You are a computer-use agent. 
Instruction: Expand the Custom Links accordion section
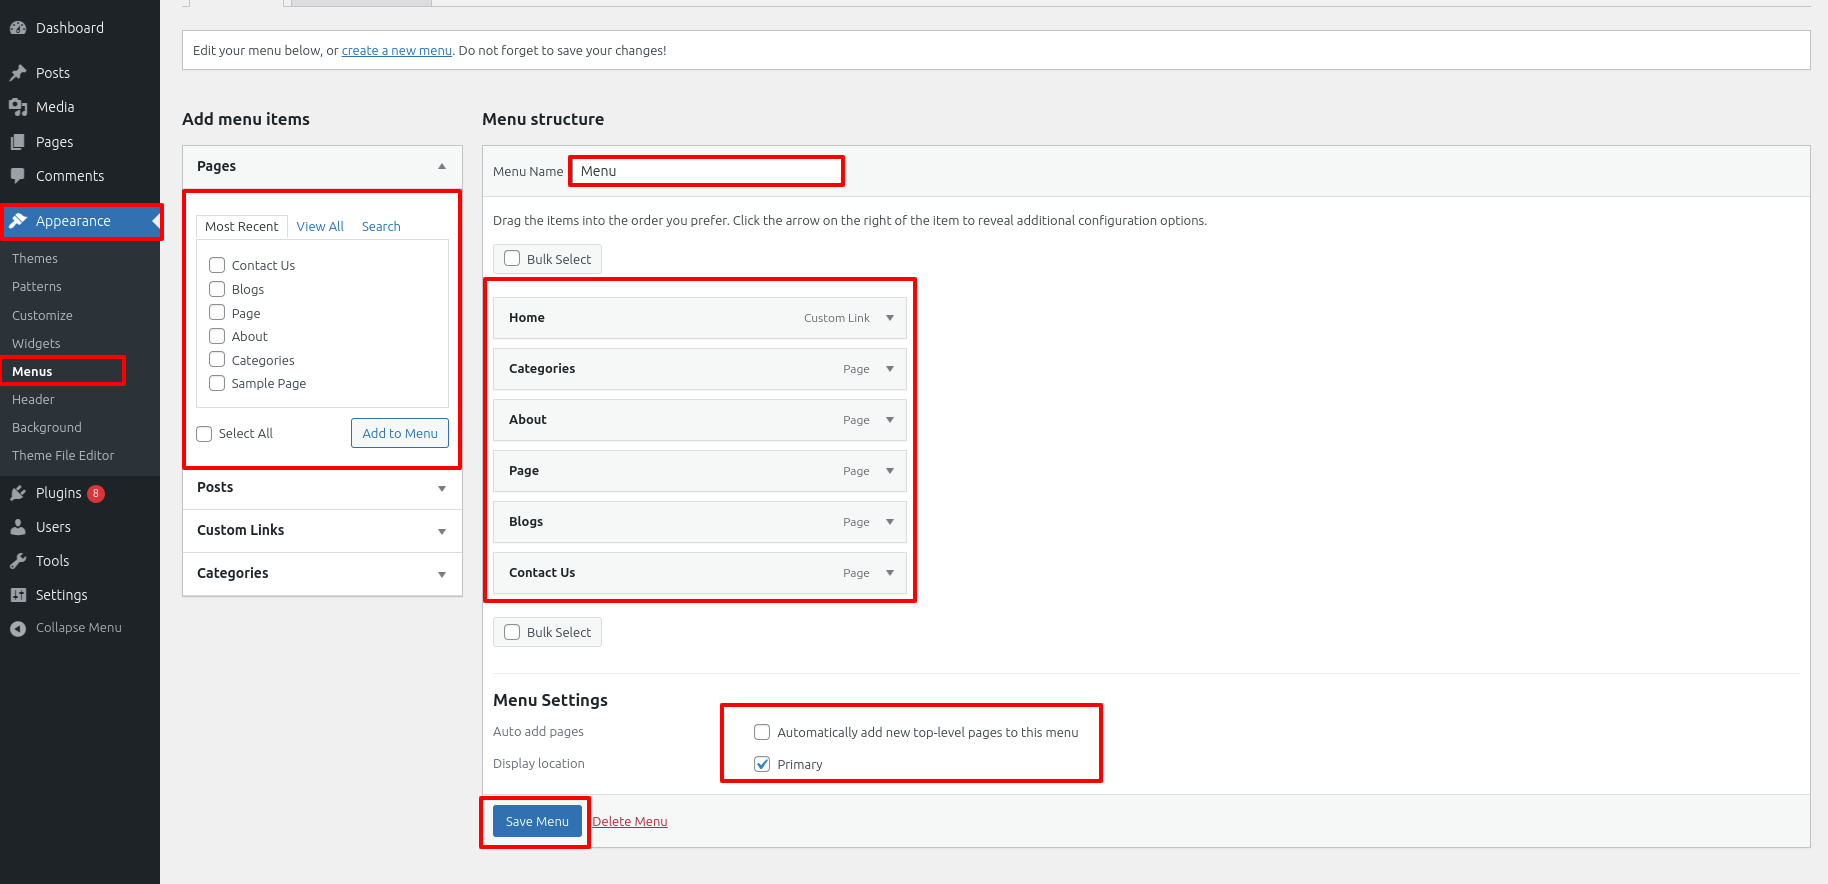coord(441,531)
